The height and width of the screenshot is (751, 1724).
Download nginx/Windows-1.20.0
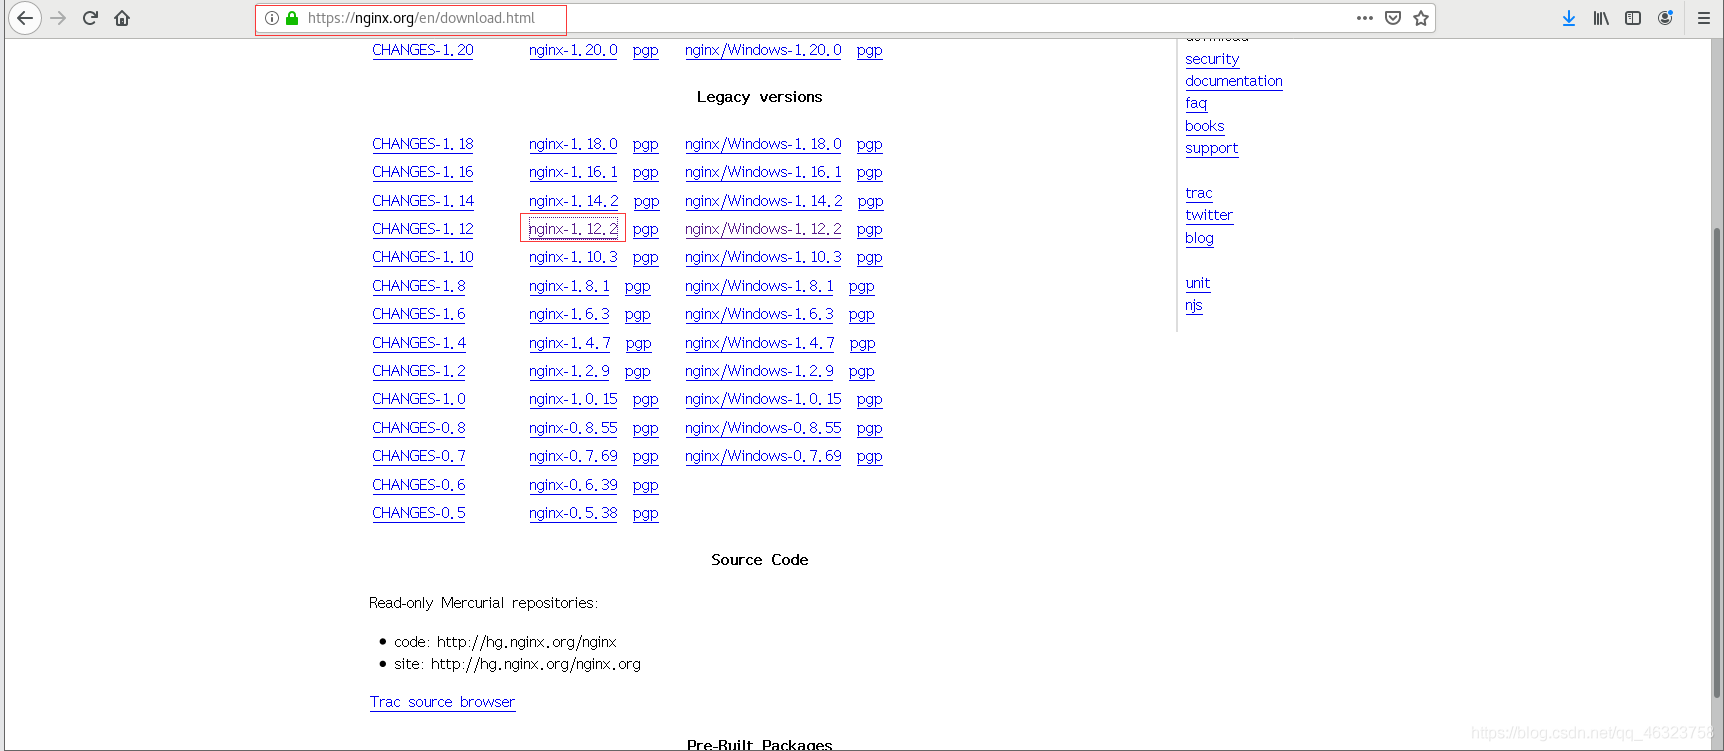click(x=763, y=50)
